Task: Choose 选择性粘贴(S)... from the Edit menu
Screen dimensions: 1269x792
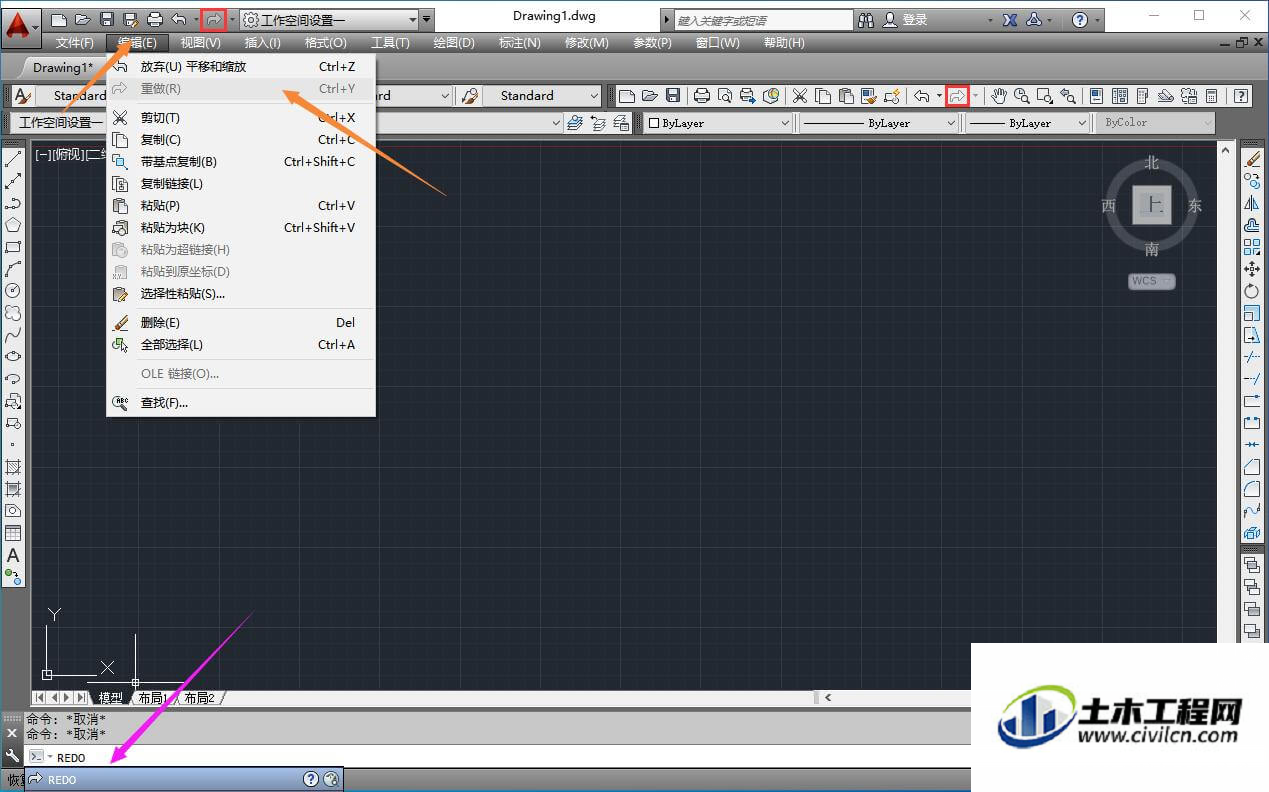Action: pyautogui.click(x=240, y=294)
